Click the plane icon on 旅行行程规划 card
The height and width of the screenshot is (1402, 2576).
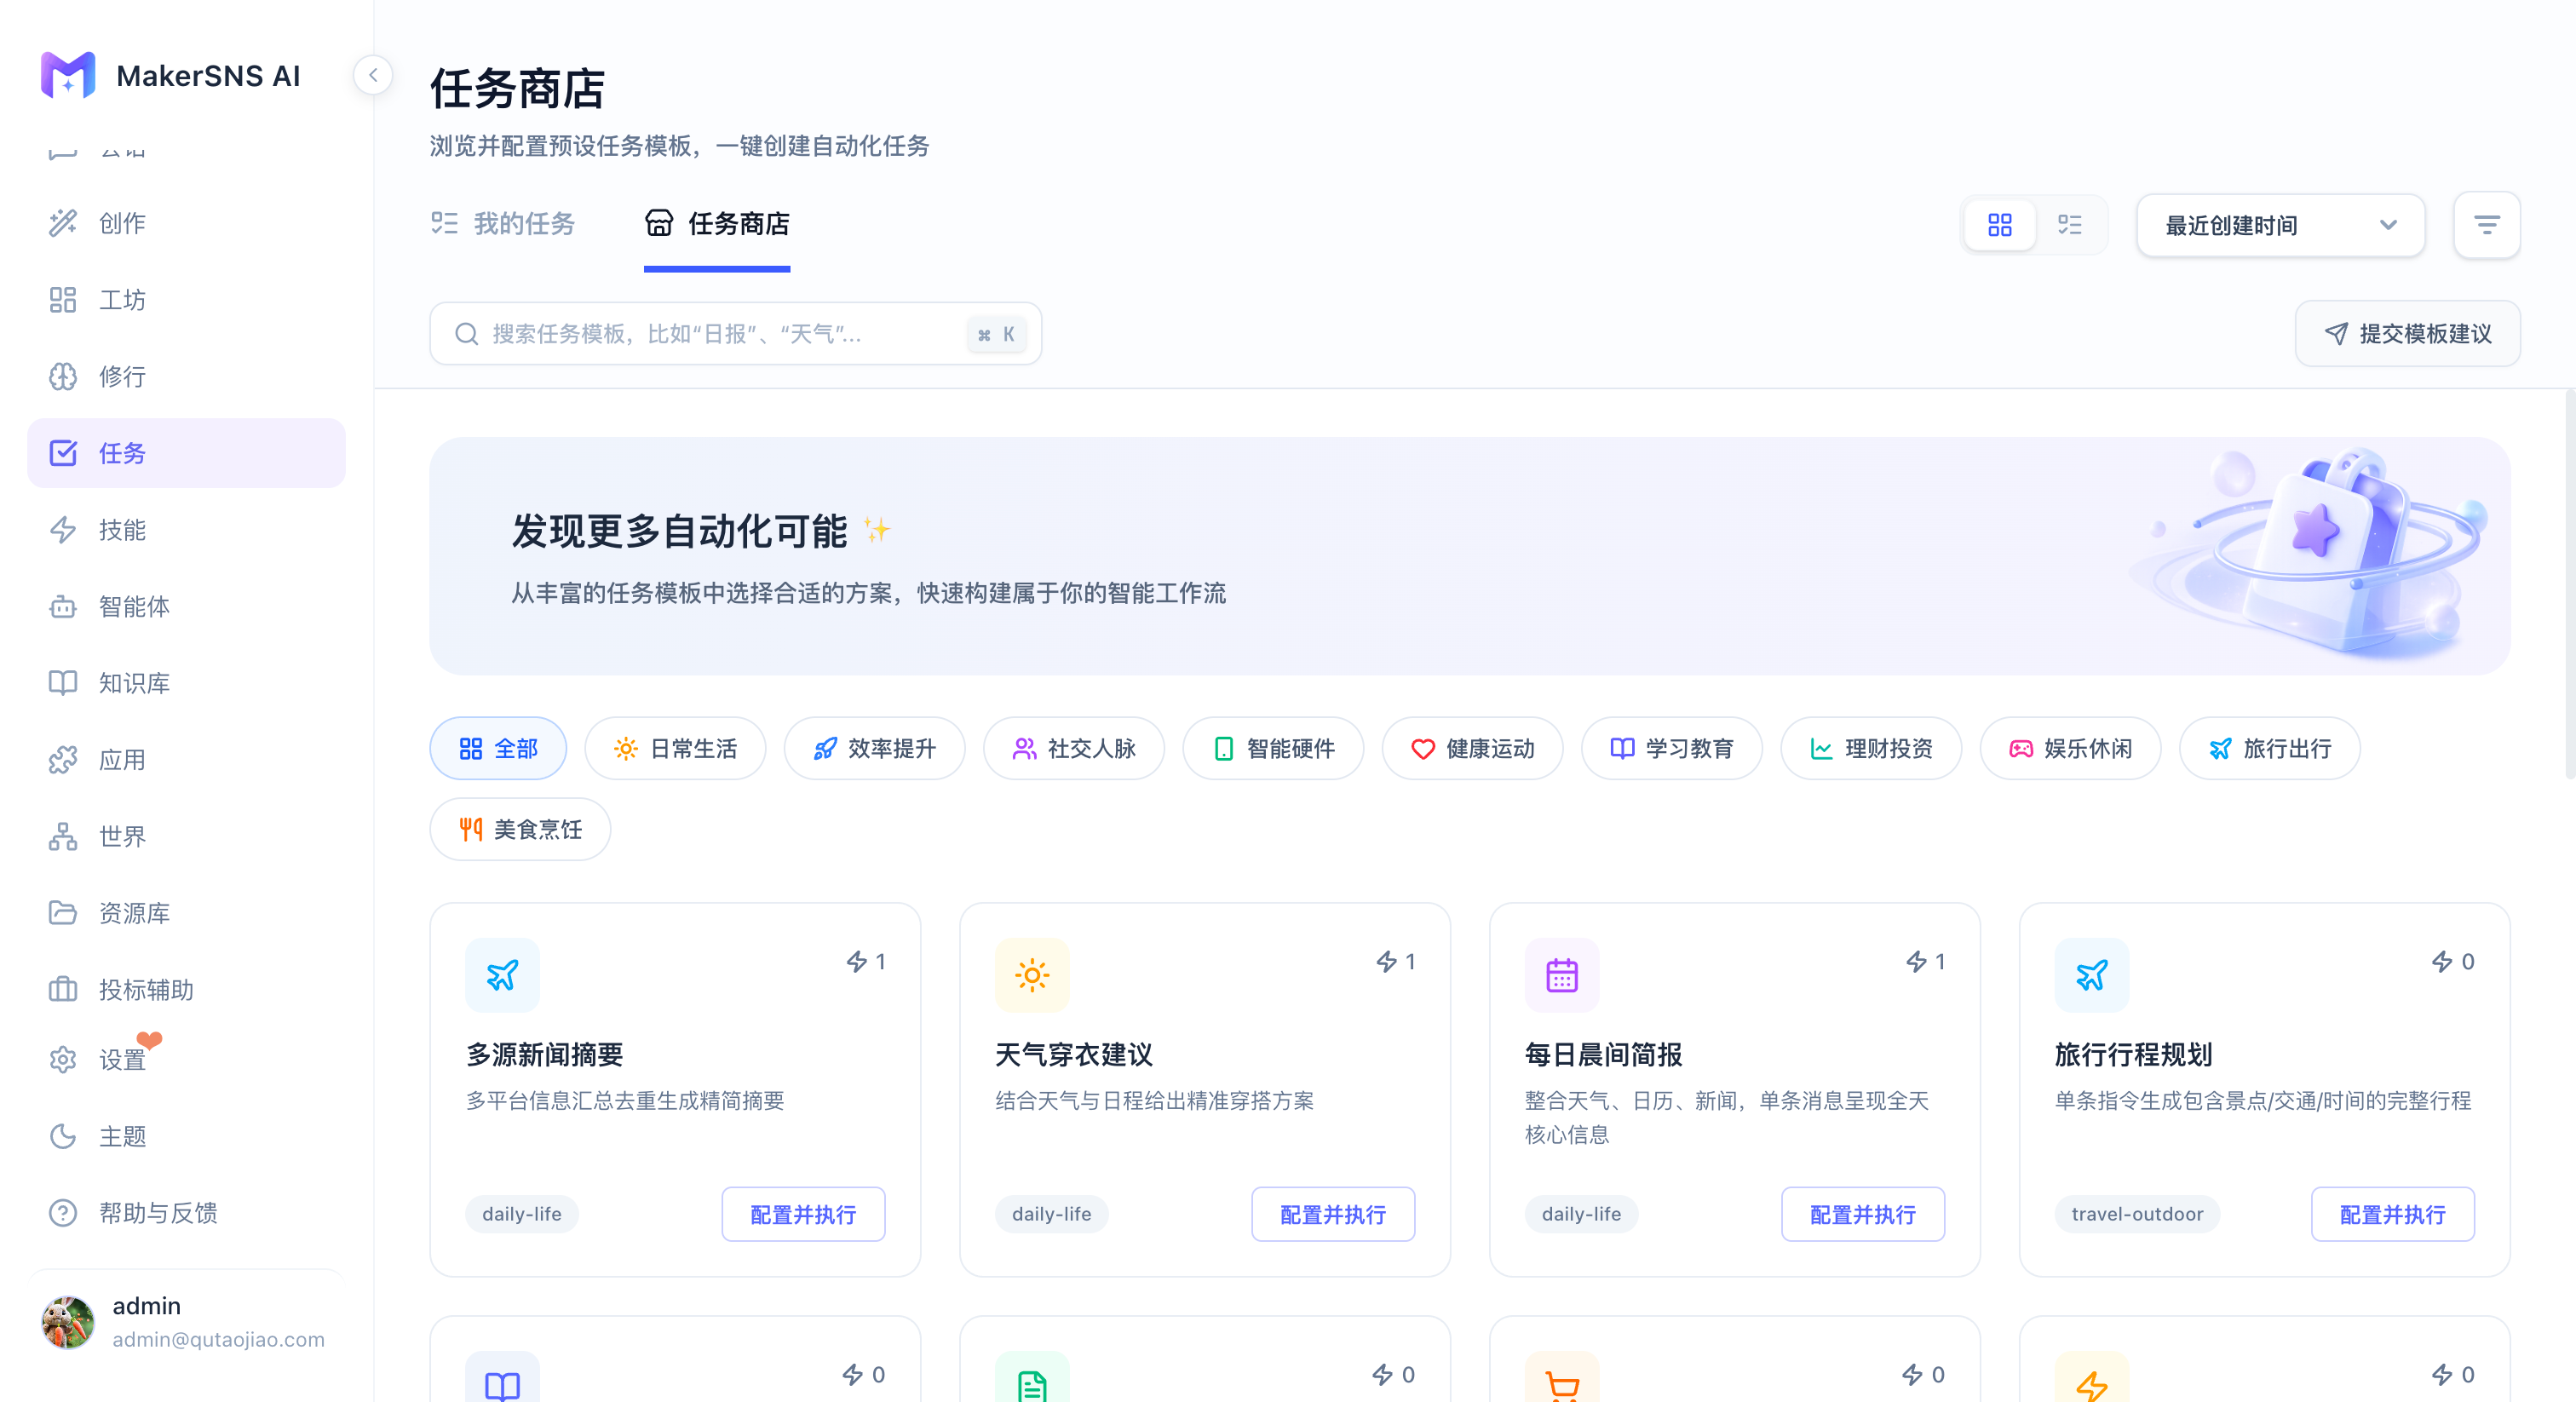point(2091,975)
